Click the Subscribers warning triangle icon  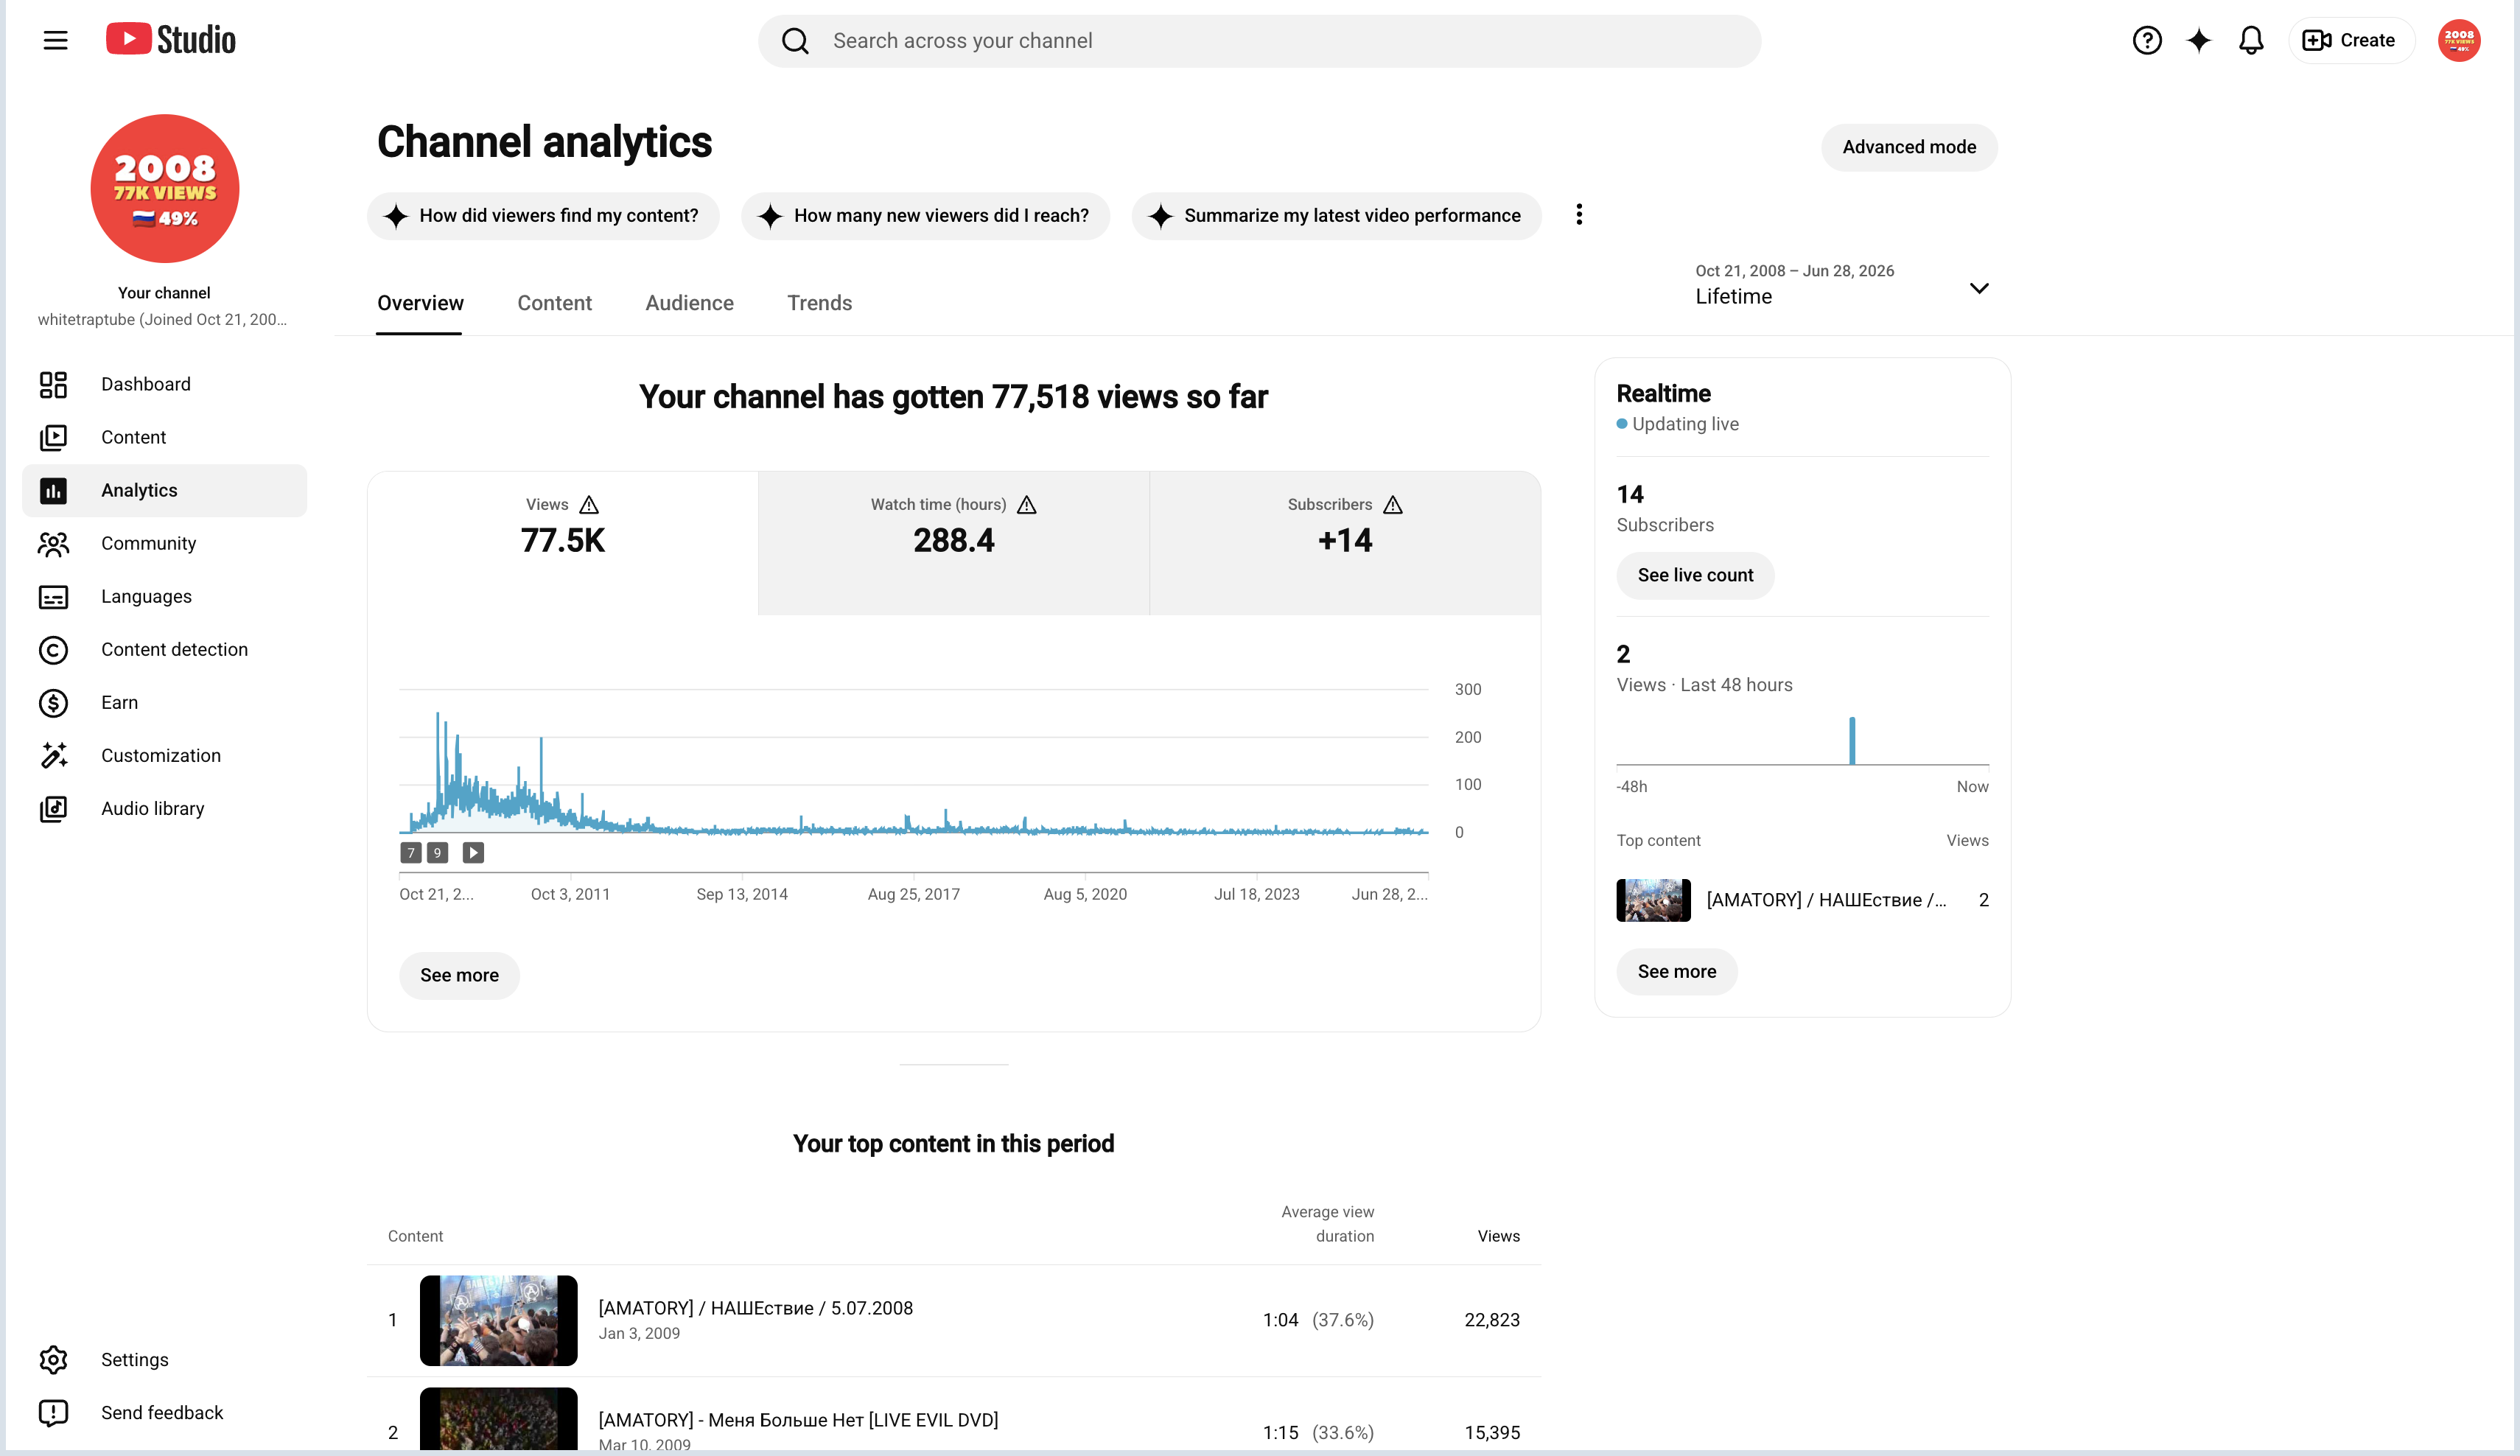1393,505
